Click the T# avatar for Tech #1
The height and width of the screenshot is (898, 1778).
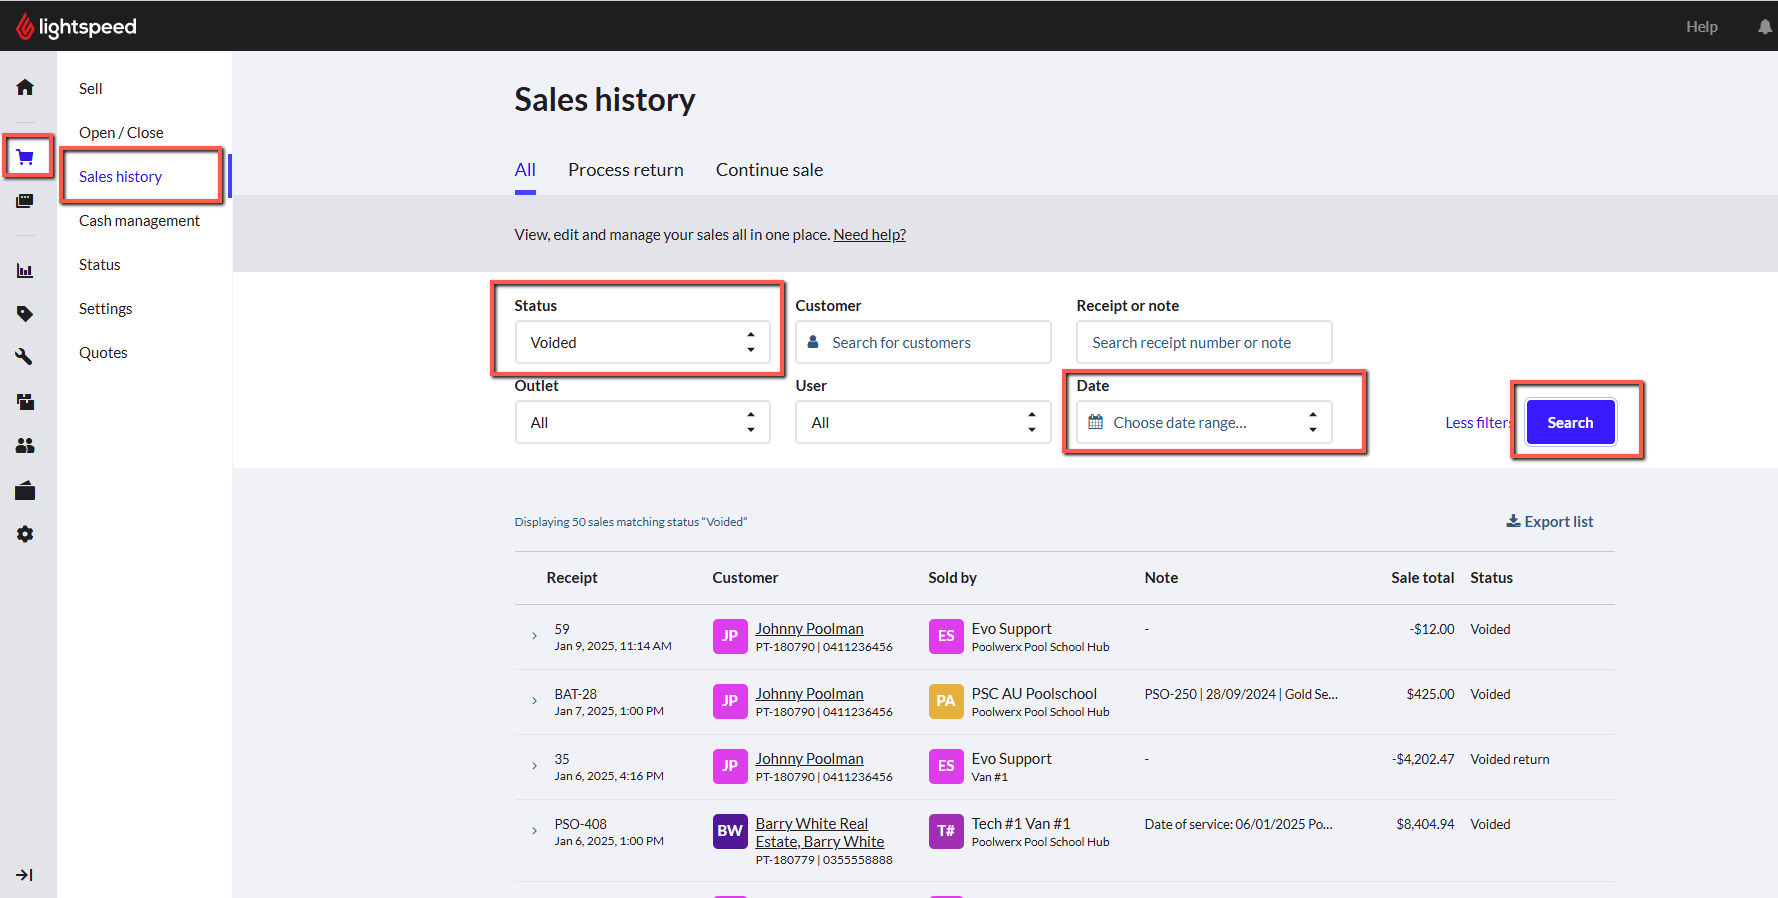[946, 831]
